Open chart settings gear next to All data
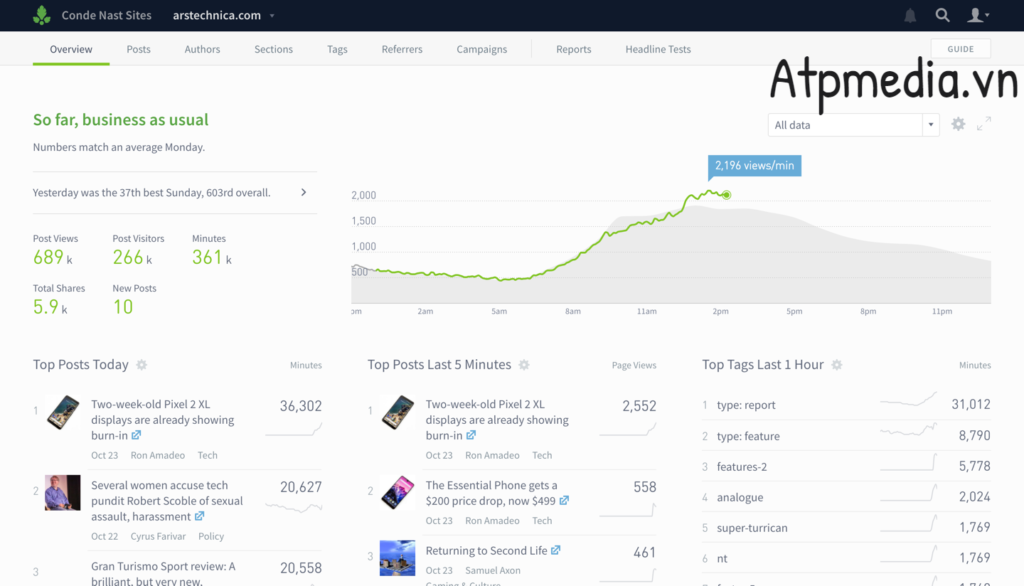Screen dimensions: 1024x586 pyautogui.click(x=958, y=124)
